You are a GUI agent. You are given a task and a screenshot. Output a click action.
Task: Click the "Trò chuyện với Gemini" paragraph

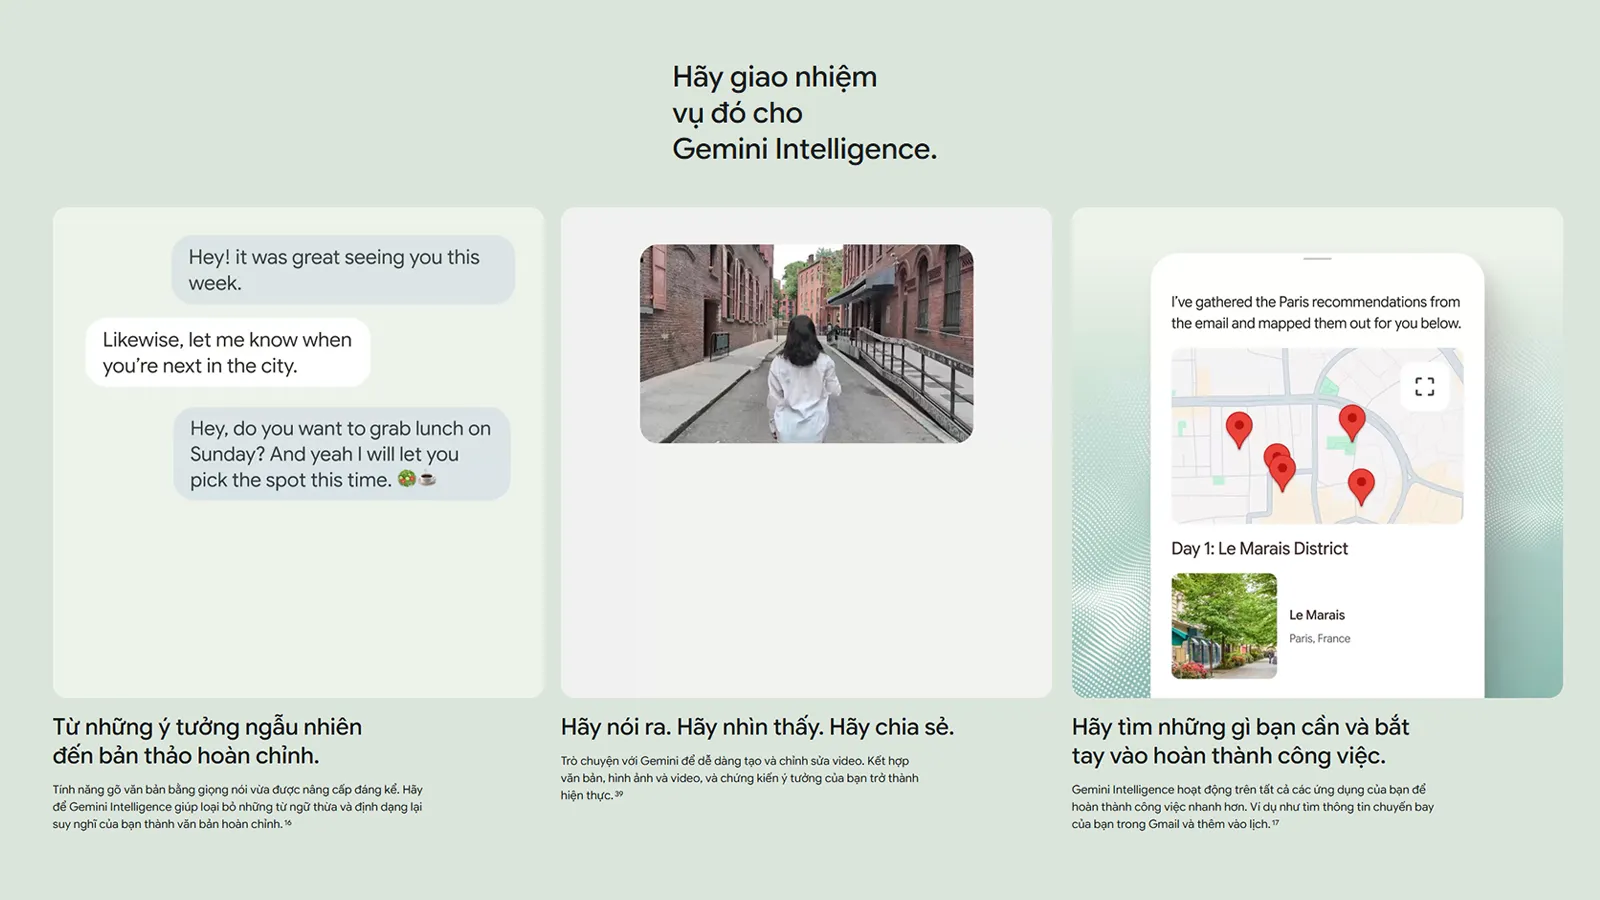740,778
